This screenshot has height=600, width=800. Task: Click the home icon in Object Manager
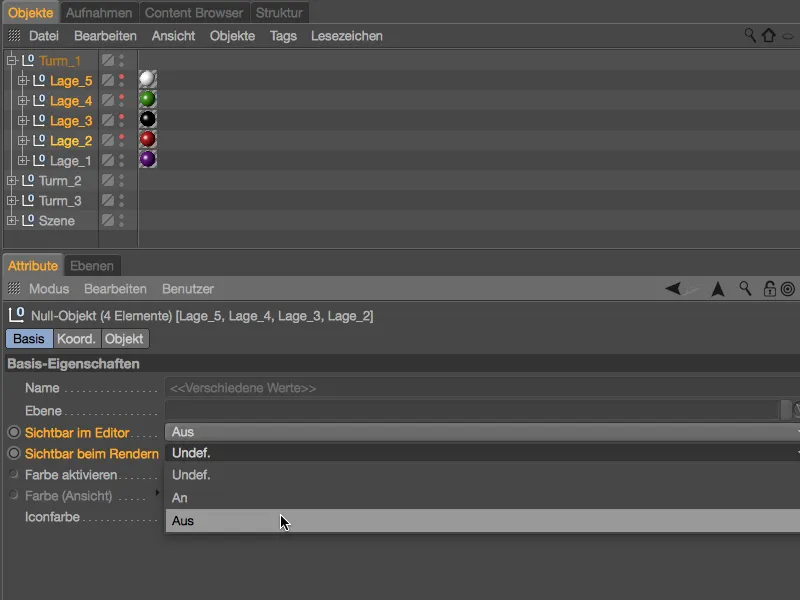(768, 35)
